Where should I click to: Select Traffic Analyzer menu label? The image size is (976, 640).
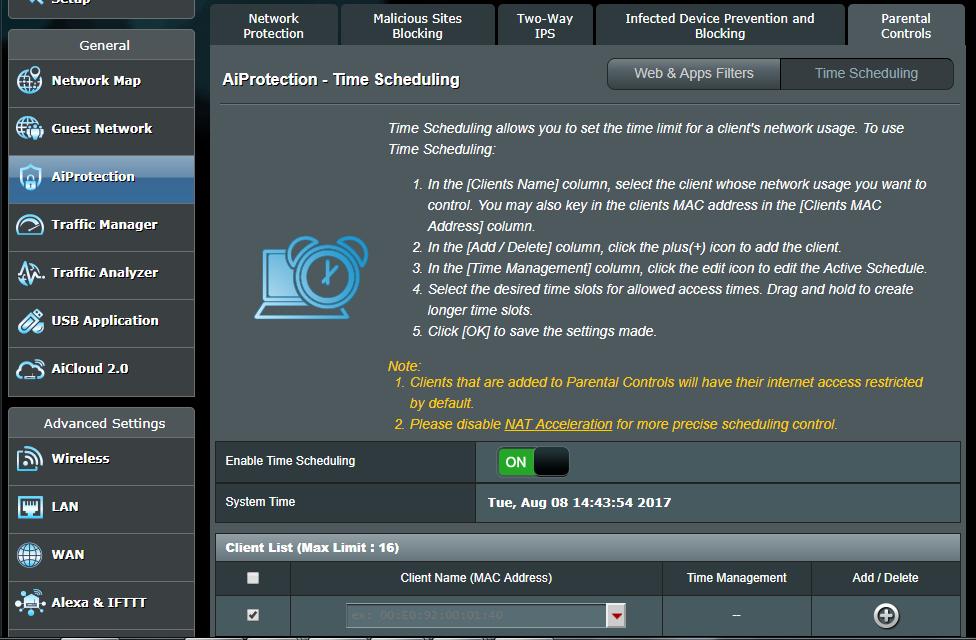pos(105,273)
